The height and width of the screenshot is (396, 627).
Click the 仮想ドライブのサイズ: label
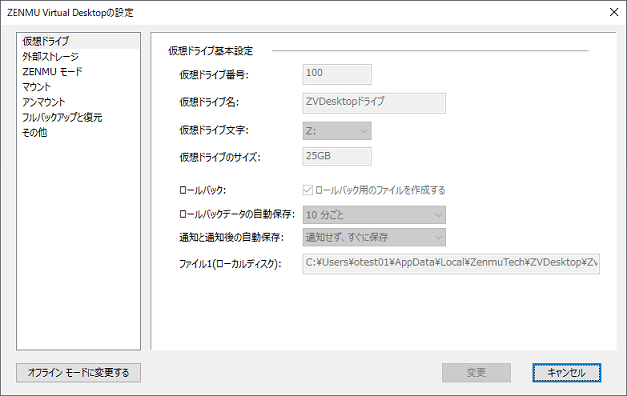220,157
